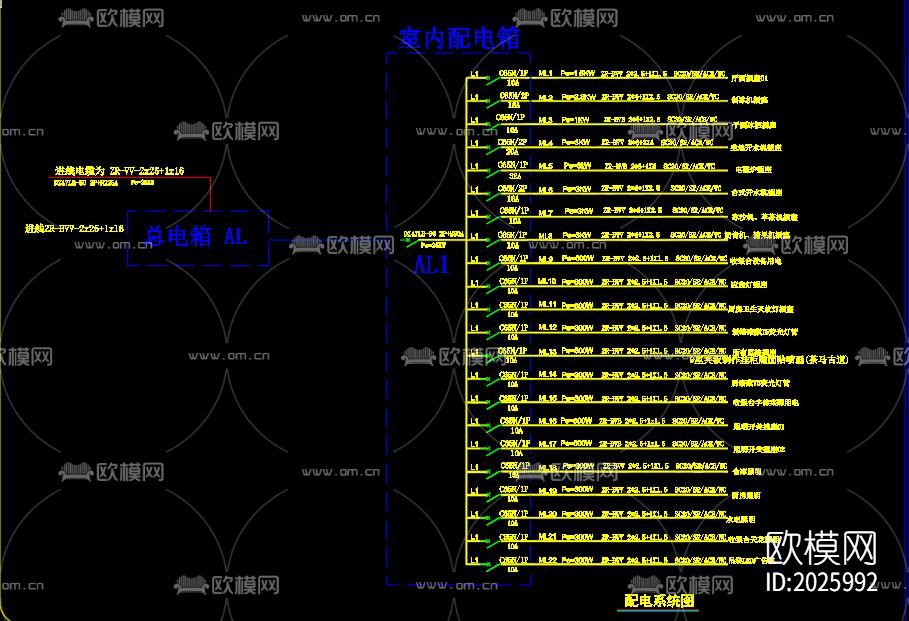Select circuit label ML17

tap(547, 444)
